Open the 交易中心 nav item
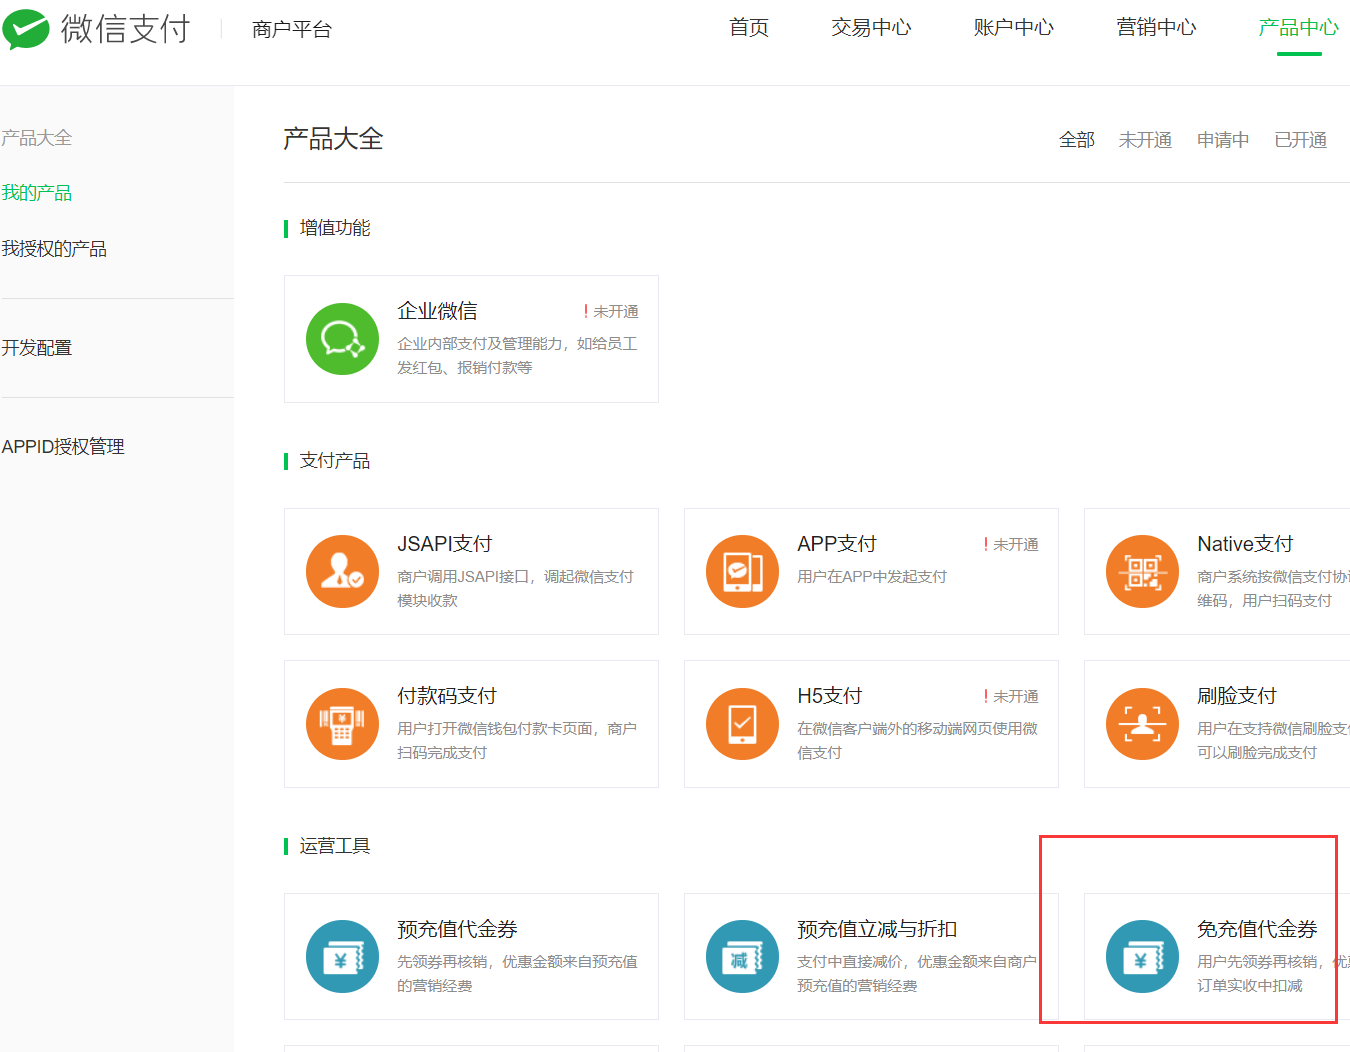1350x1052 pixels. pyautogui.click(x=871, y=28)
